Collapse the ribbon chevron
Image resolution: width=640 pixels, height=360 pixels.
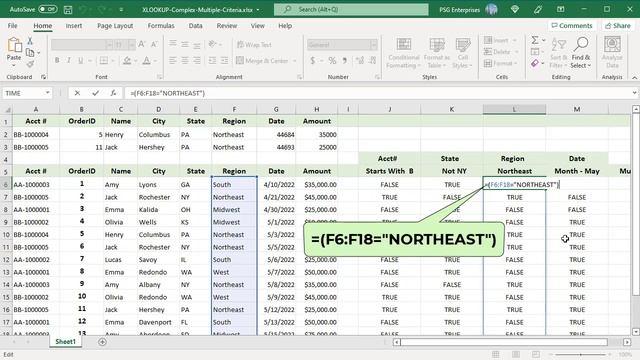[635, 77]
